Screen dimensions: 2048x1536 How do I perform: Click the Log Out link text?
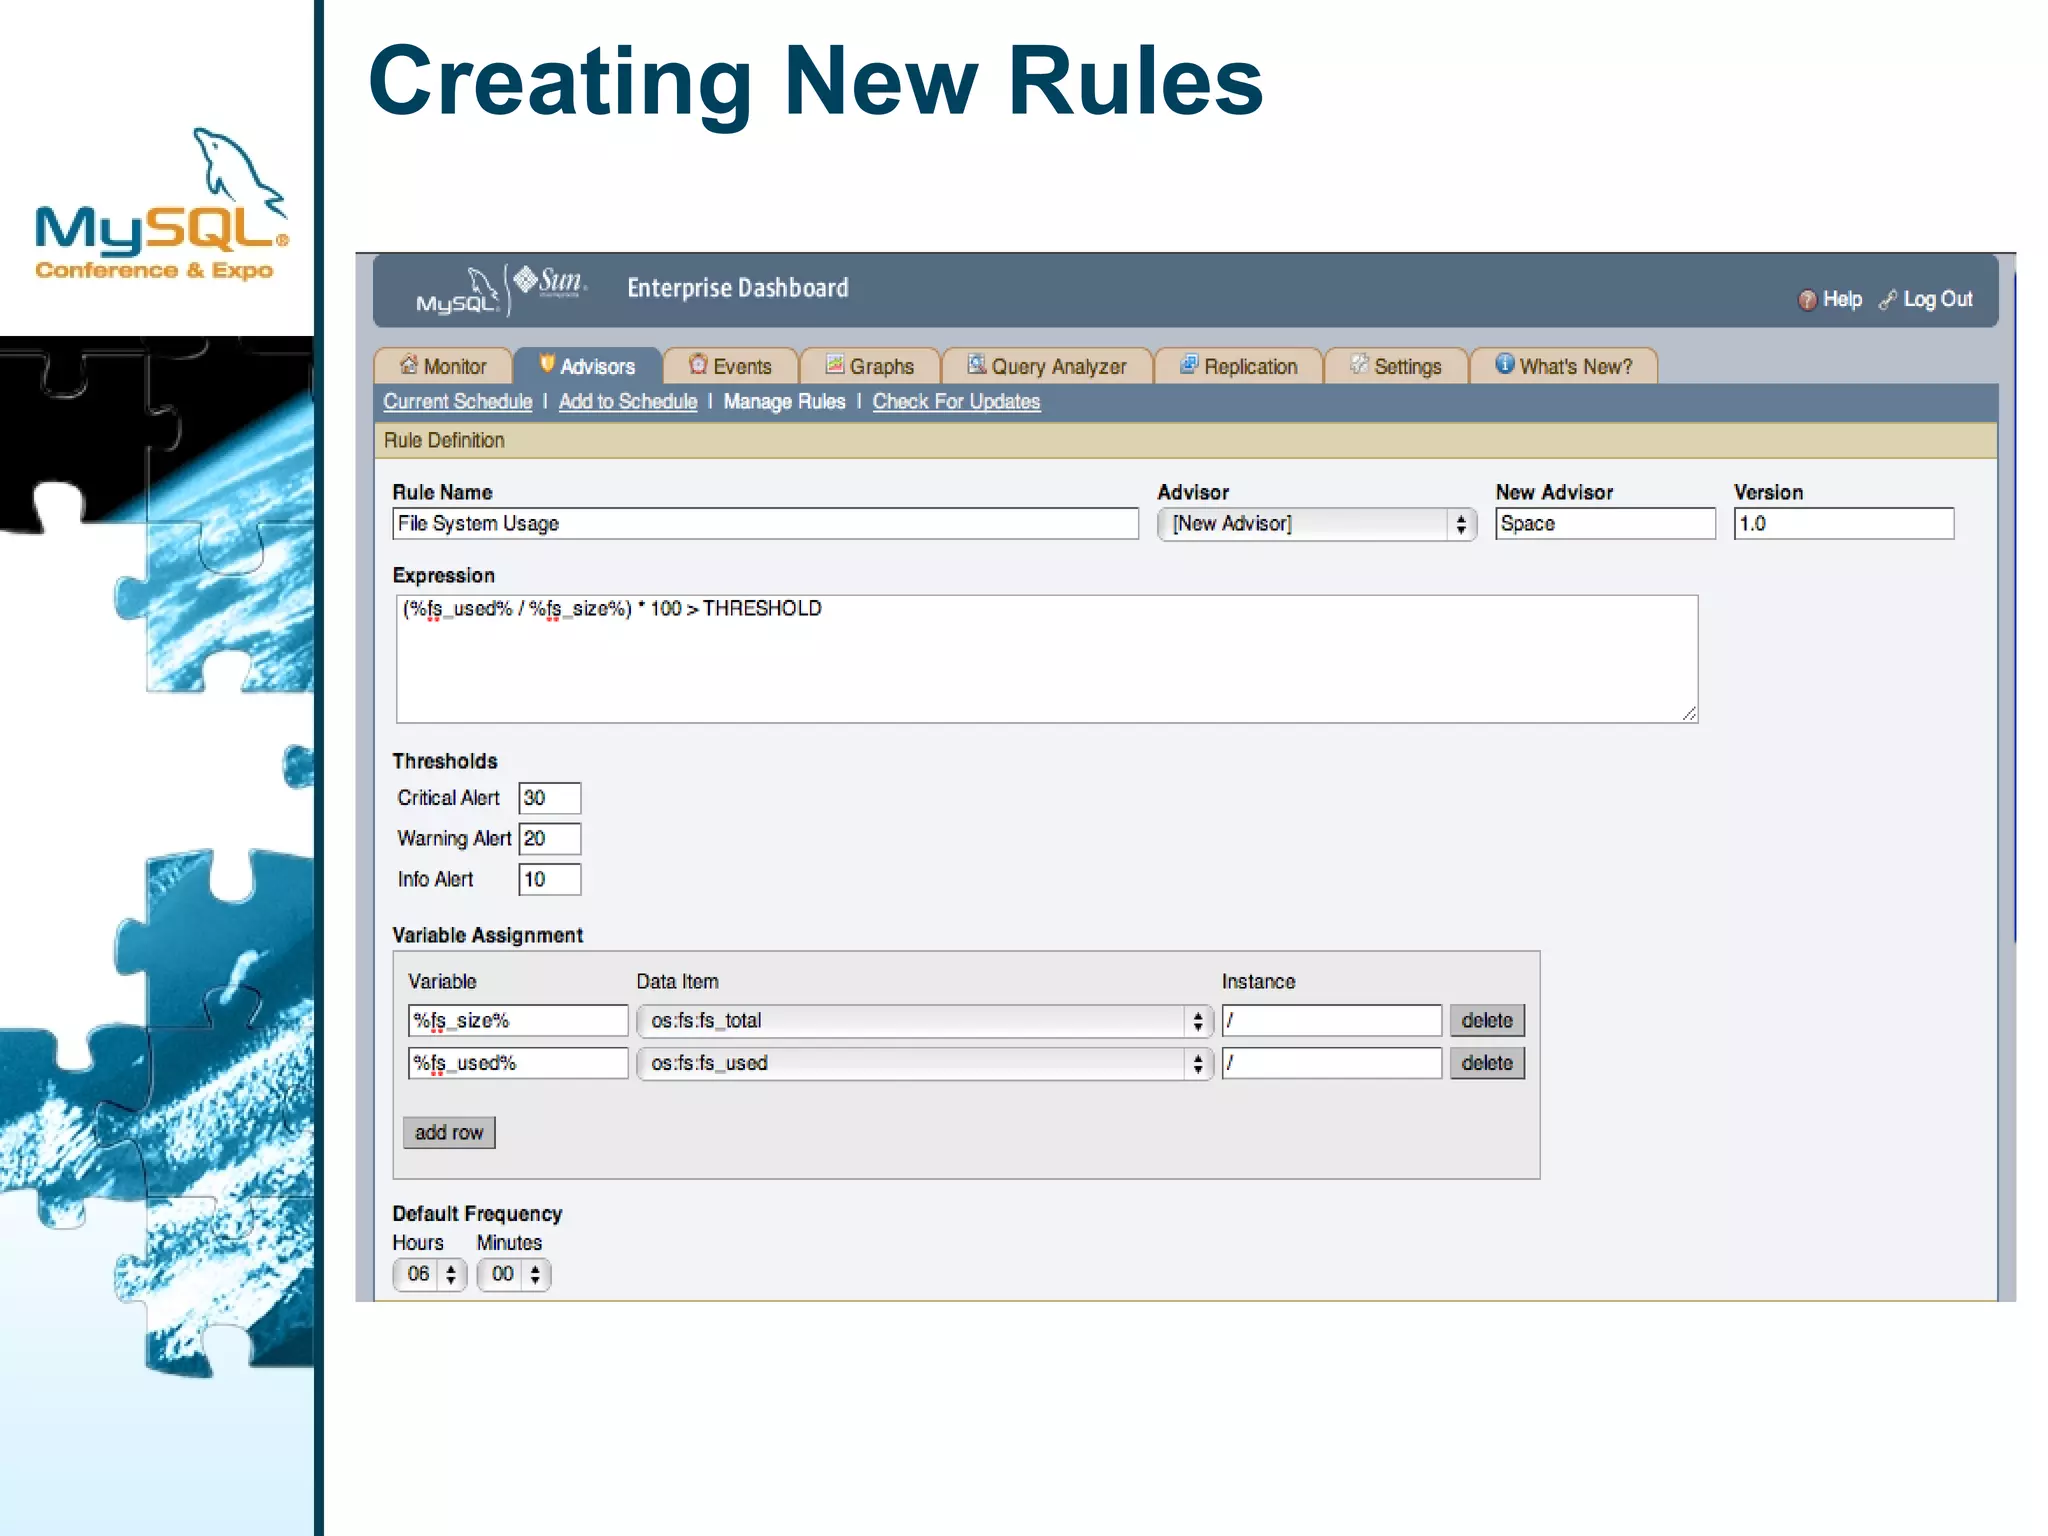click(x=1937, y=299)
